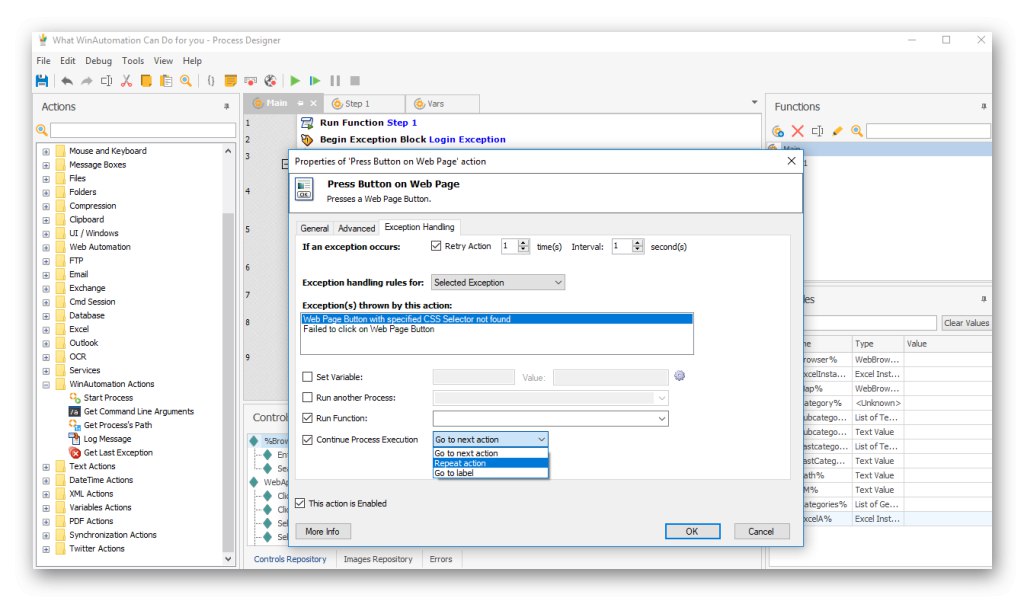Click the Paste clipboard icon in the toolbar
Screen dimensions: 1024x601
point(166,81)
